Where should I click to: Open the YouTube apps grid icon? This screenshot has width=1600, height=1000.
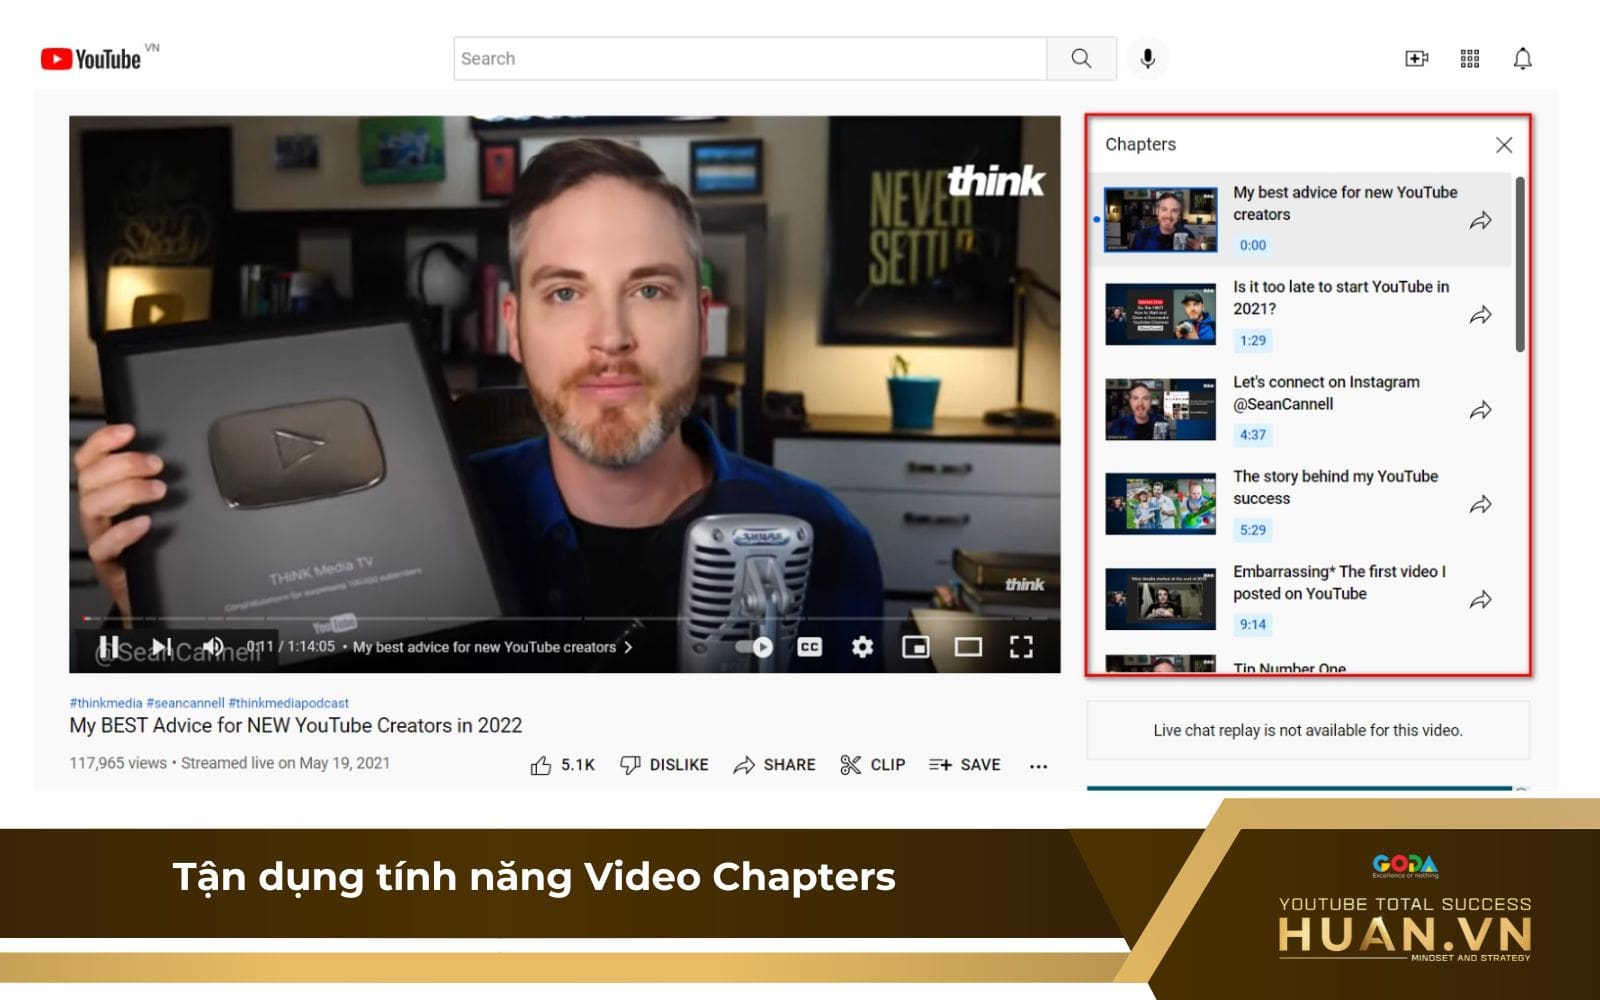click(x=1470, y=59)
